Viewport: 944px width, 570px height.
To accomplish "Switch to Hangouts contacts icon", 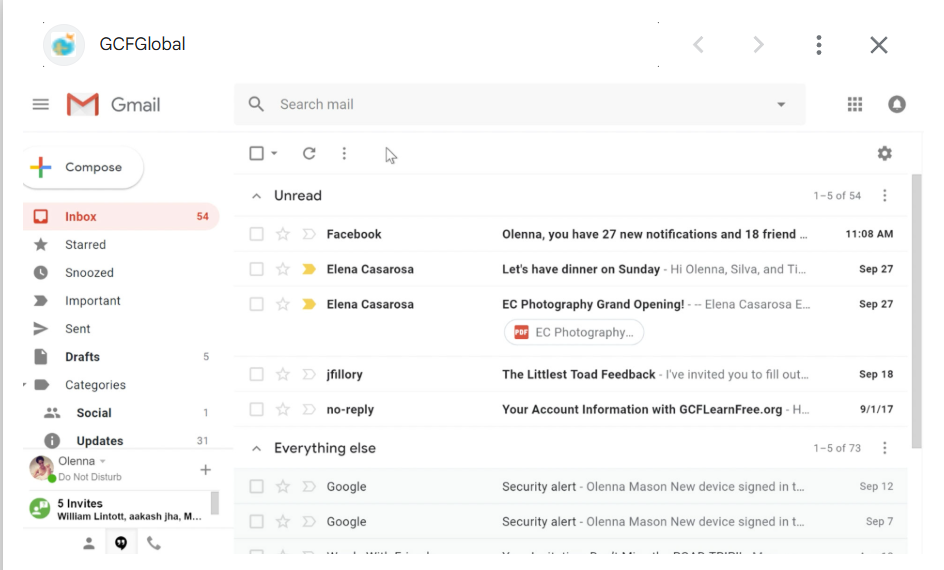I will (88, 544).
